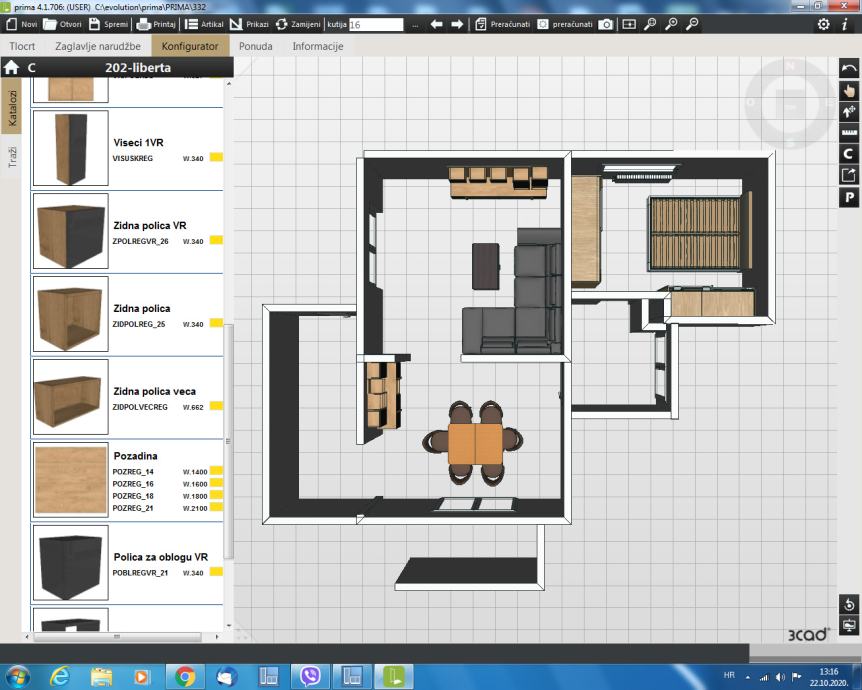Click the Zamijeni replace icon
This screenshot has width=862, height=690.
pos(281,24)
